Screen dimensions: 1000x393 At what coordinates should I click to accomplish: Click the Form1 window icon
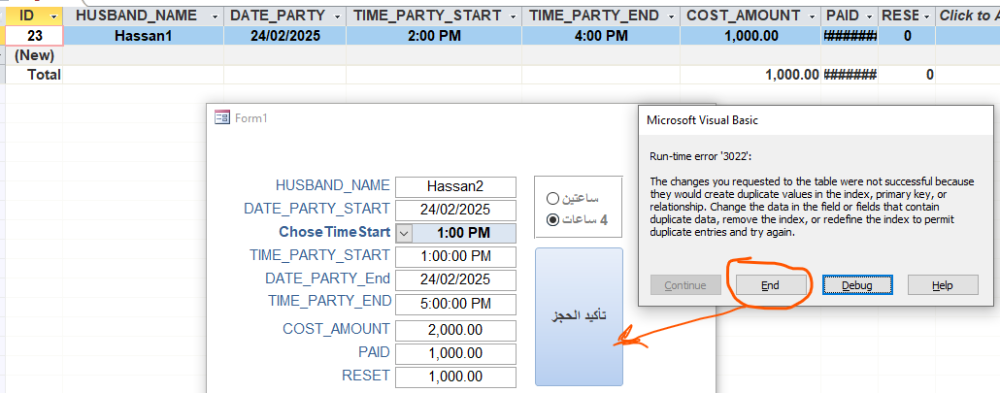point(222,117)
